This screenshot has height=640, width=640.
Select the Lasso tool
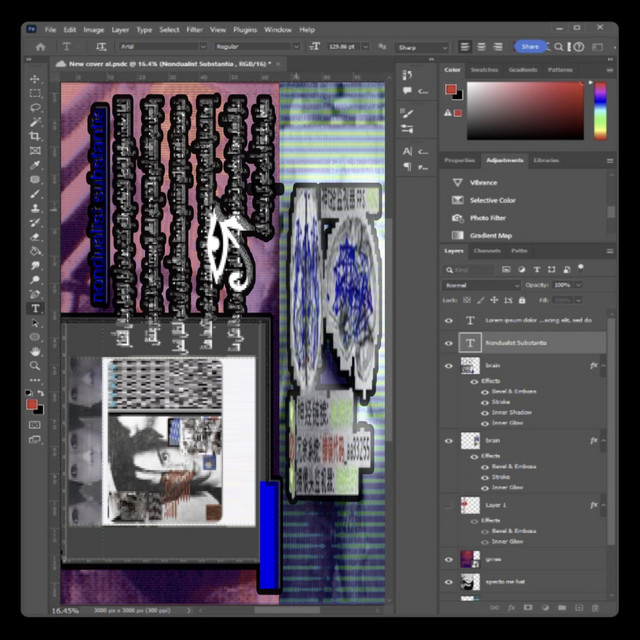[x=35, y=107]
